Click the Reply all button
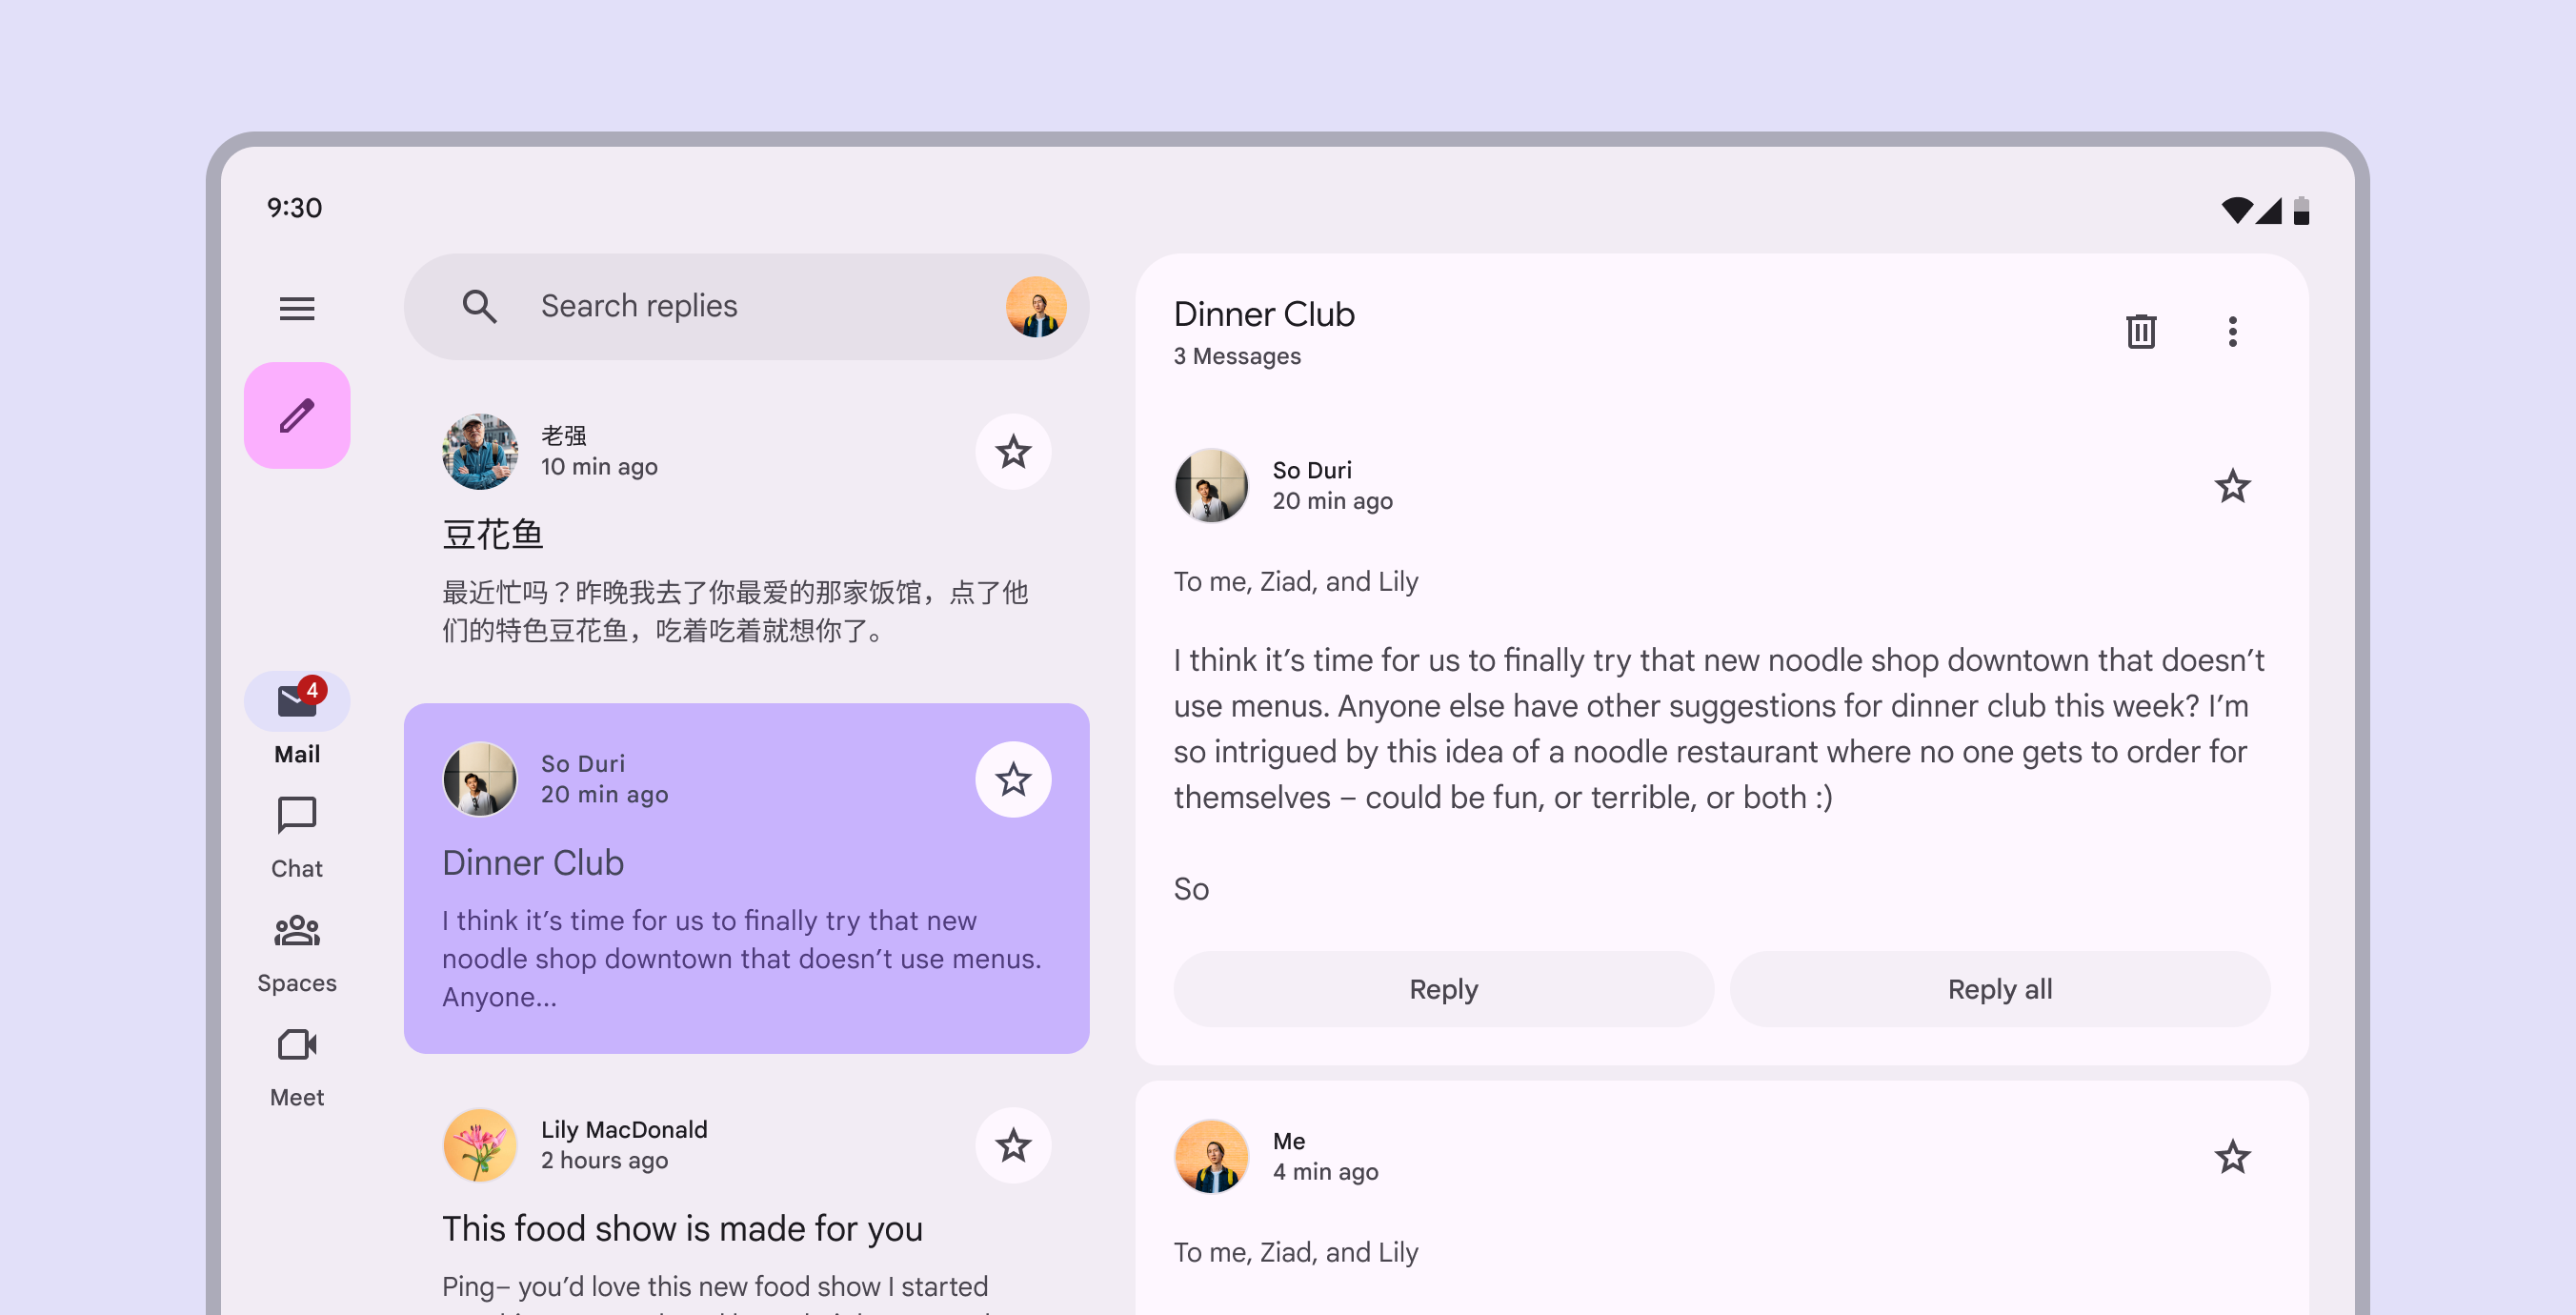 pos(1999,988)
